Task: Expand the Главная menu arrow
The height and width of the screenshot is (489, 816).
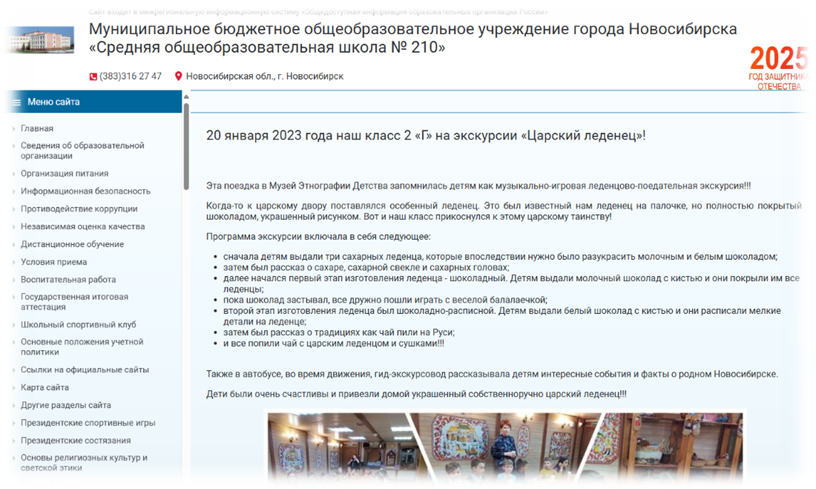Action: (x=13, y=129)
